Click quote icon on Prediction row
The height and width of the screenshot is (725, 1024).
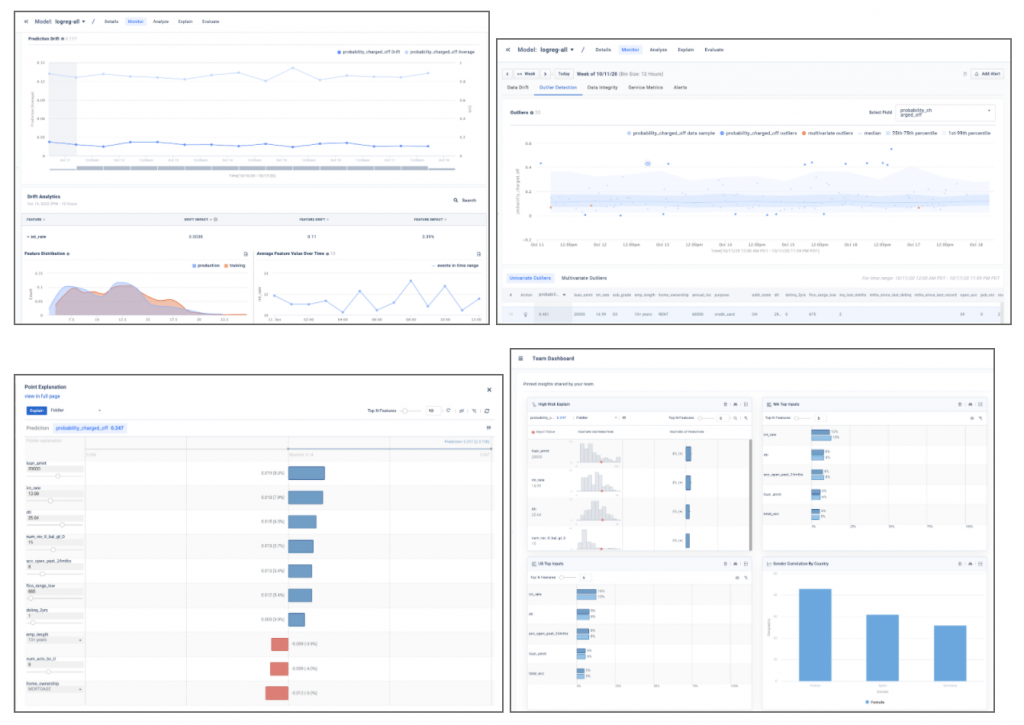(488, 428)
